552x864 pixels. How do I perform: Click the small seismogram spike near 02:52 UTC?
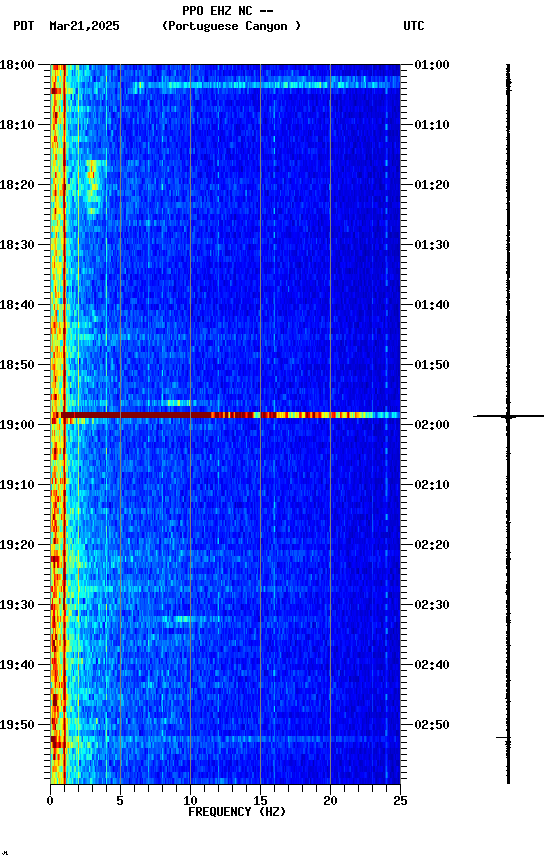[504, 737]
